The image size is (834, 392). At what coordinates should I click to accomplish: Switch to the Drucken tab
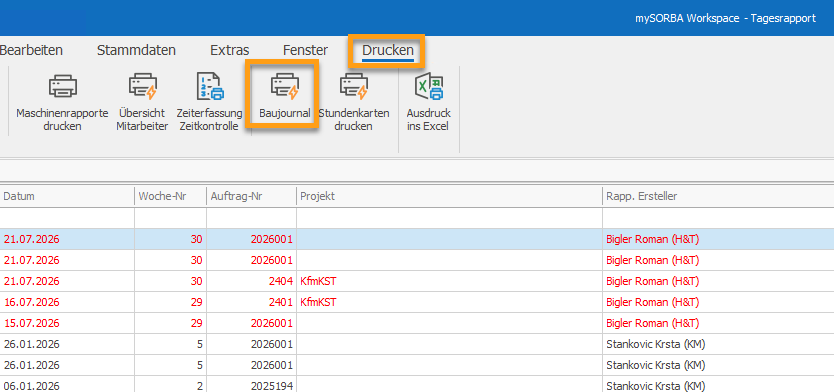(388, 51)
